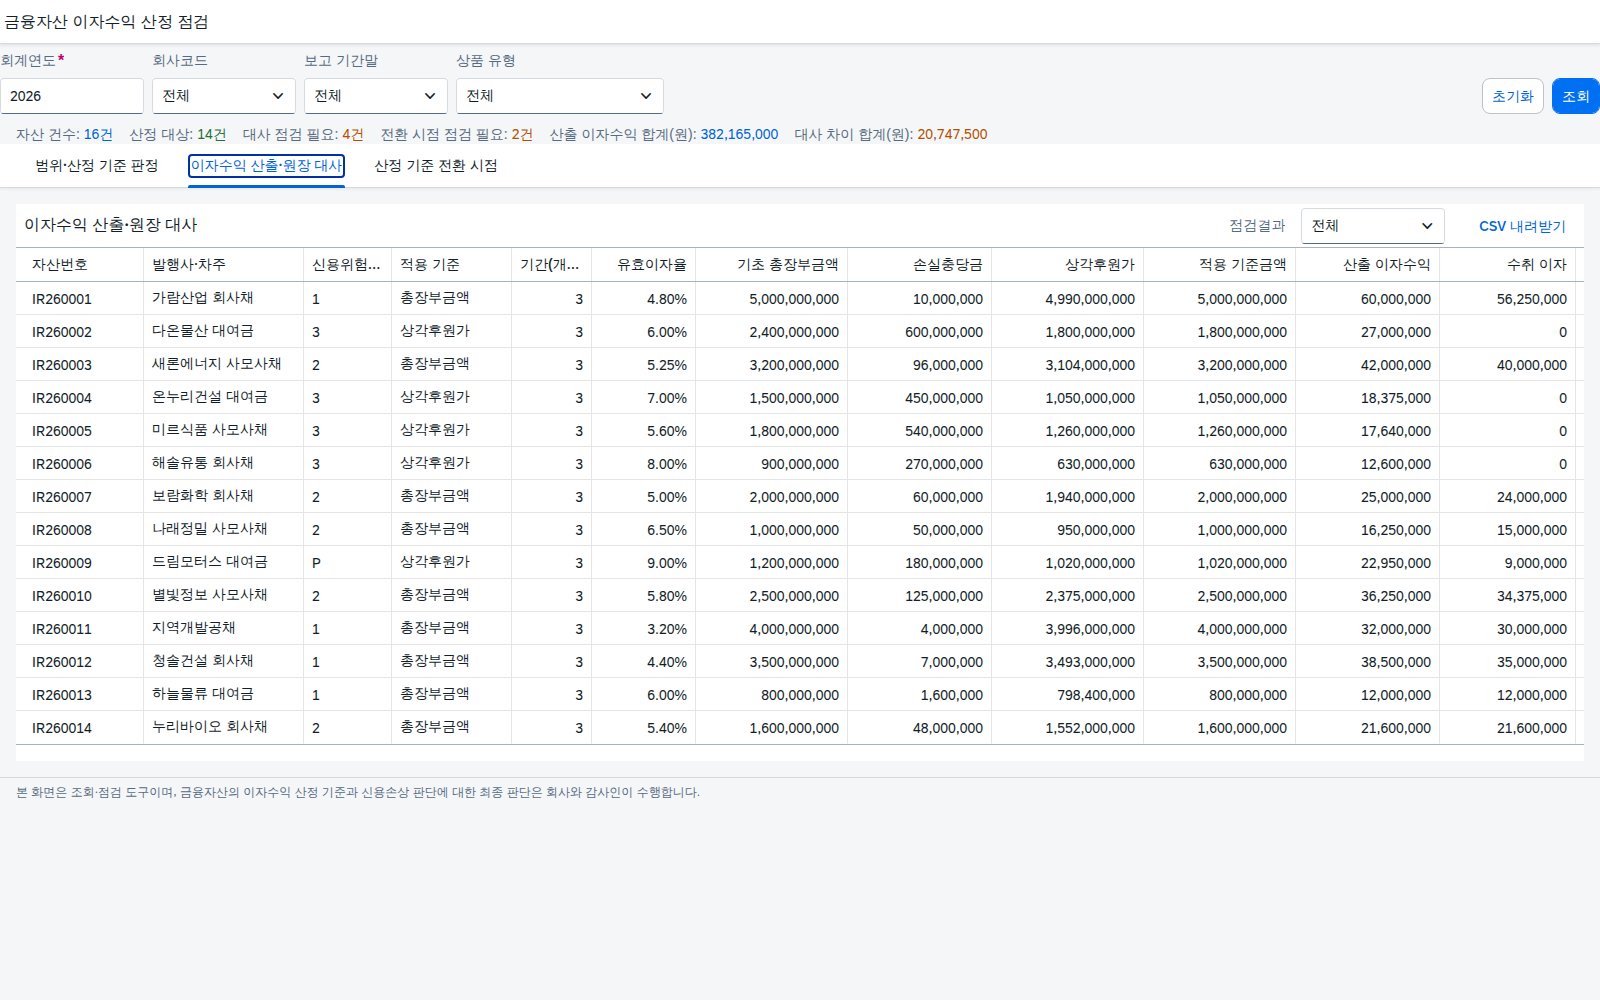The height and width of the screenshot is (1000, 1600).
Task: Select asset IR260014 cell
Action: pos(80,728)
